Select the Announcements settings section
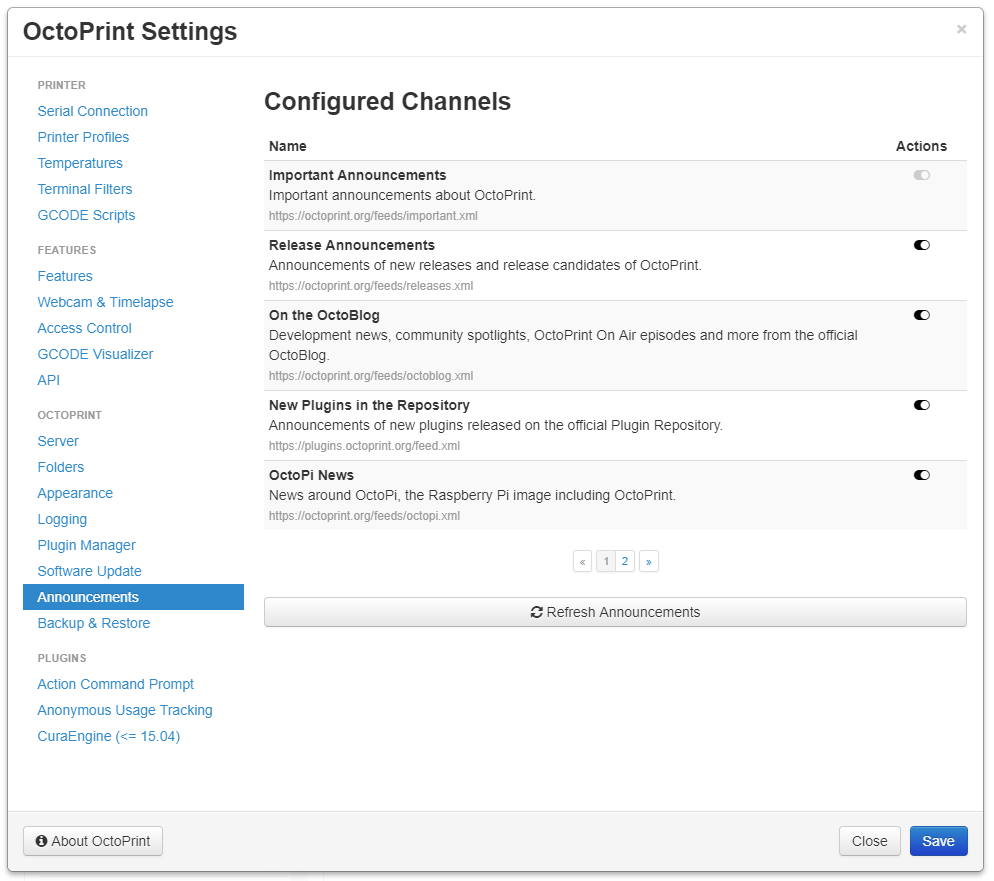 point(88,597)
